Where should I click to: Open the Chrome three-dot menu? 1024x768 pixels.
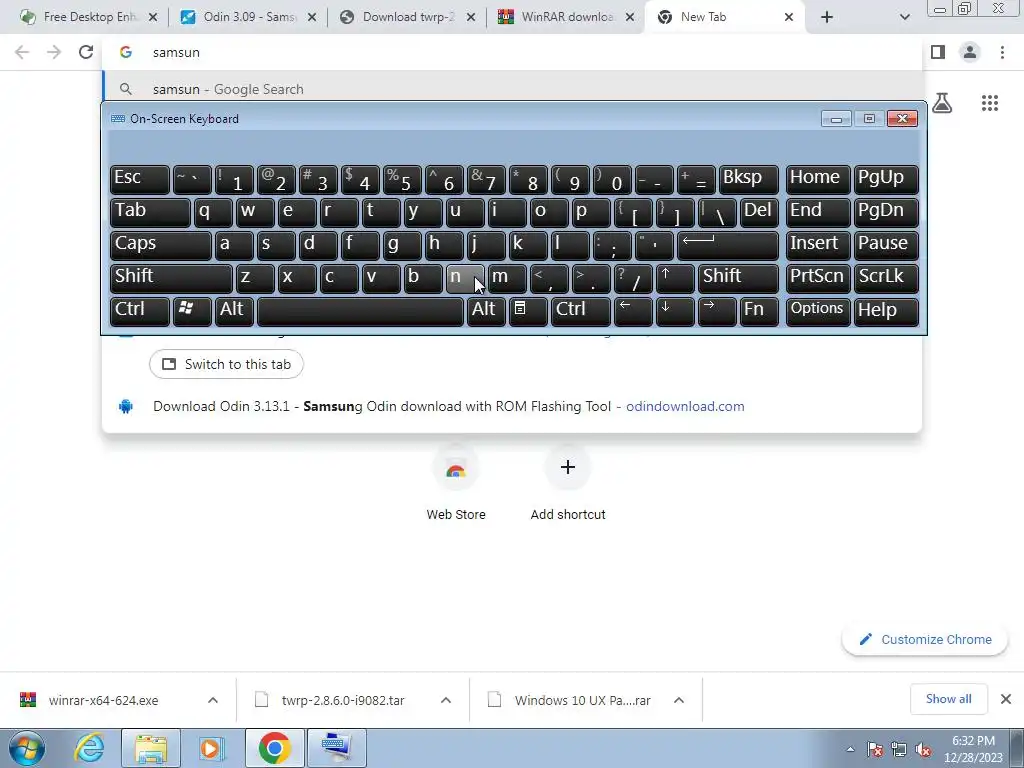click(x=1002, y=52)
